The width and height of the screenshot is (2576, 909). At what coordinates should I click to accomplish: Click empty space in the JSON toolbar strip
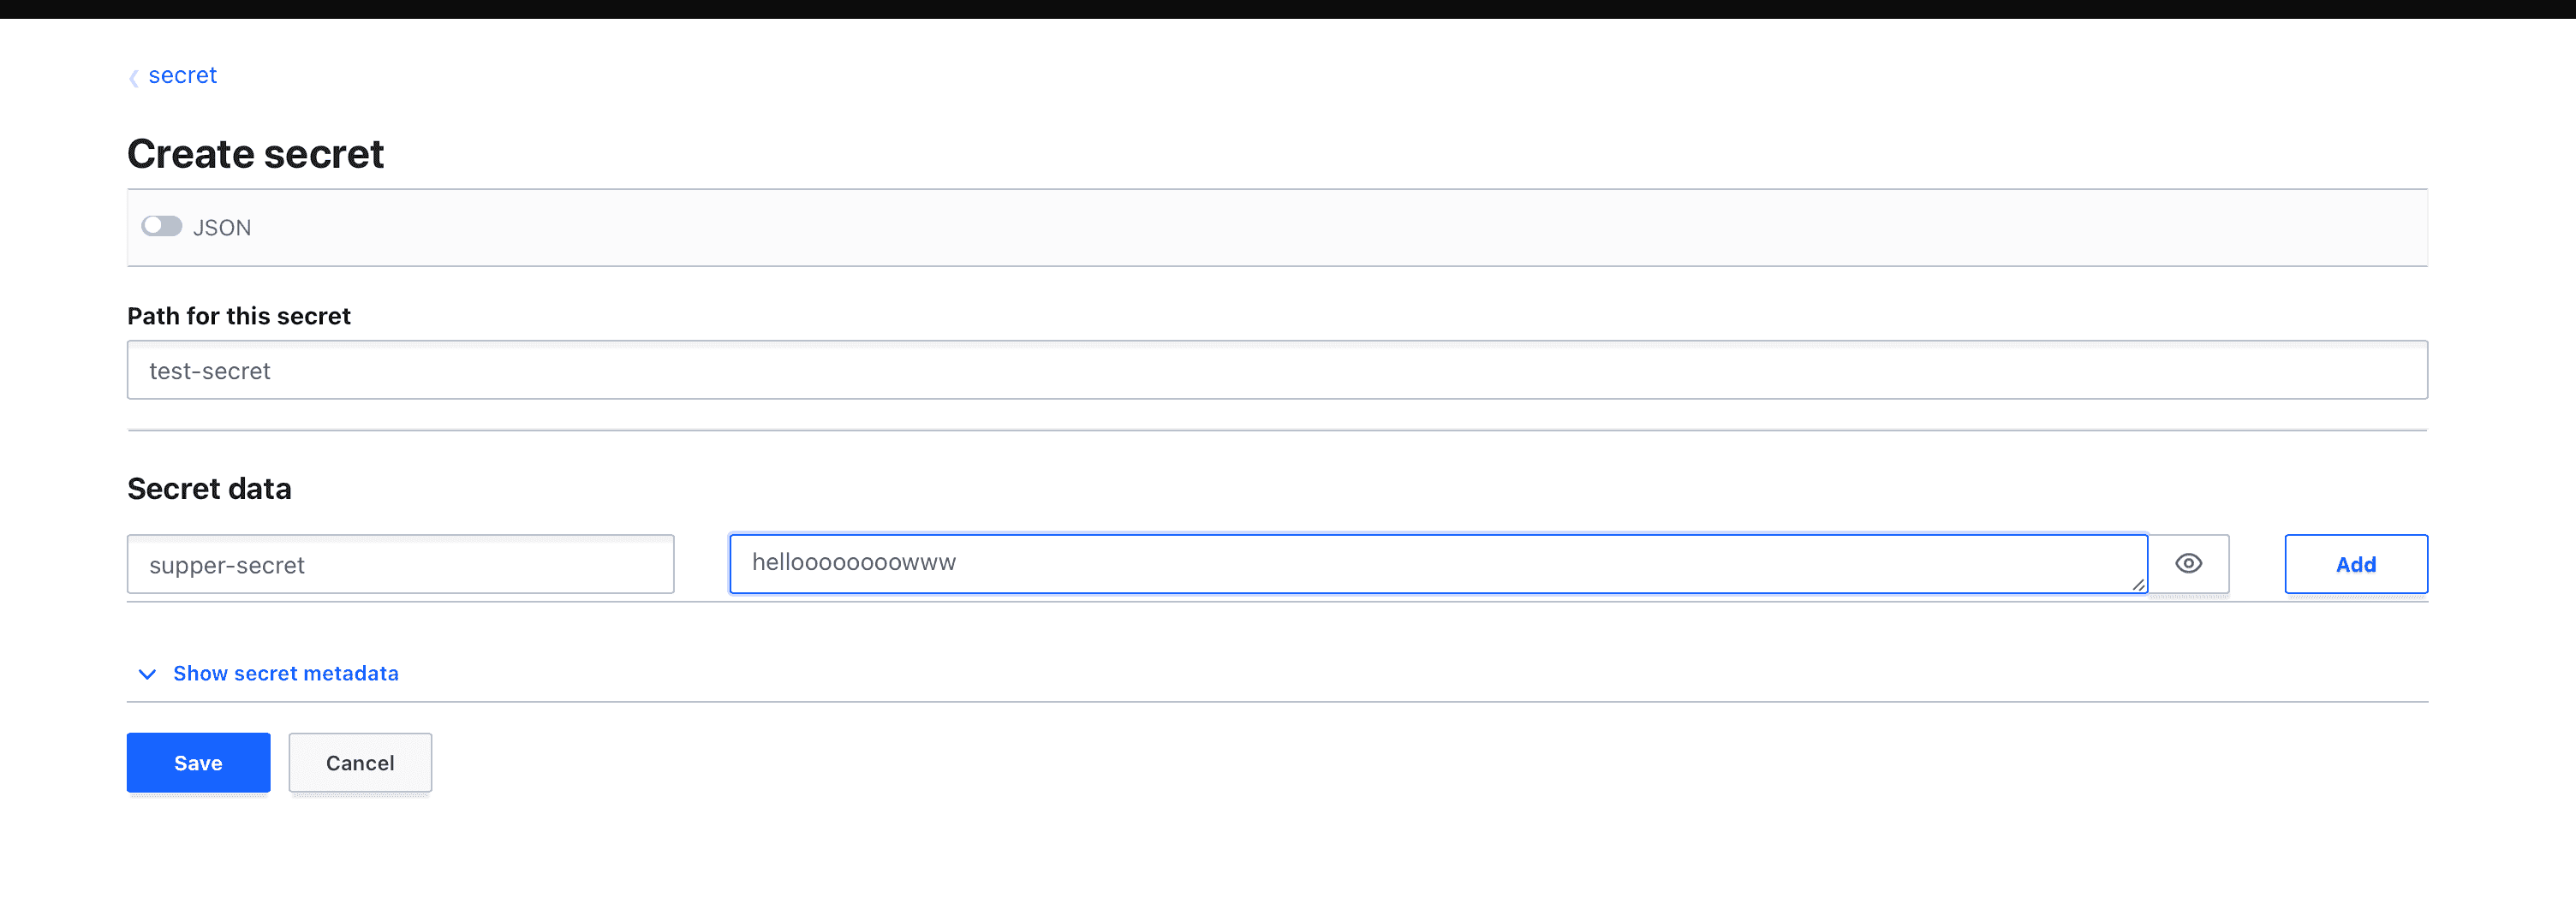click(x=1300, y=228)
